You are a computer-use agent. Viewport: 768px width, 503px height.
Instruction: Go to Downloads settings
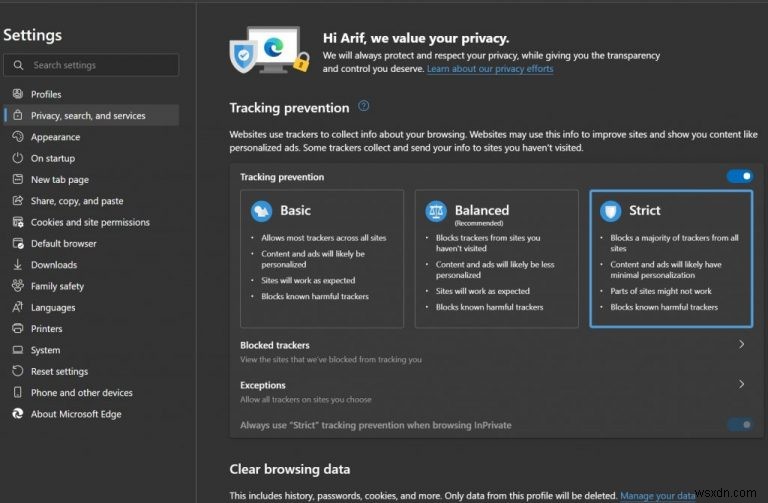click(91, 264)
